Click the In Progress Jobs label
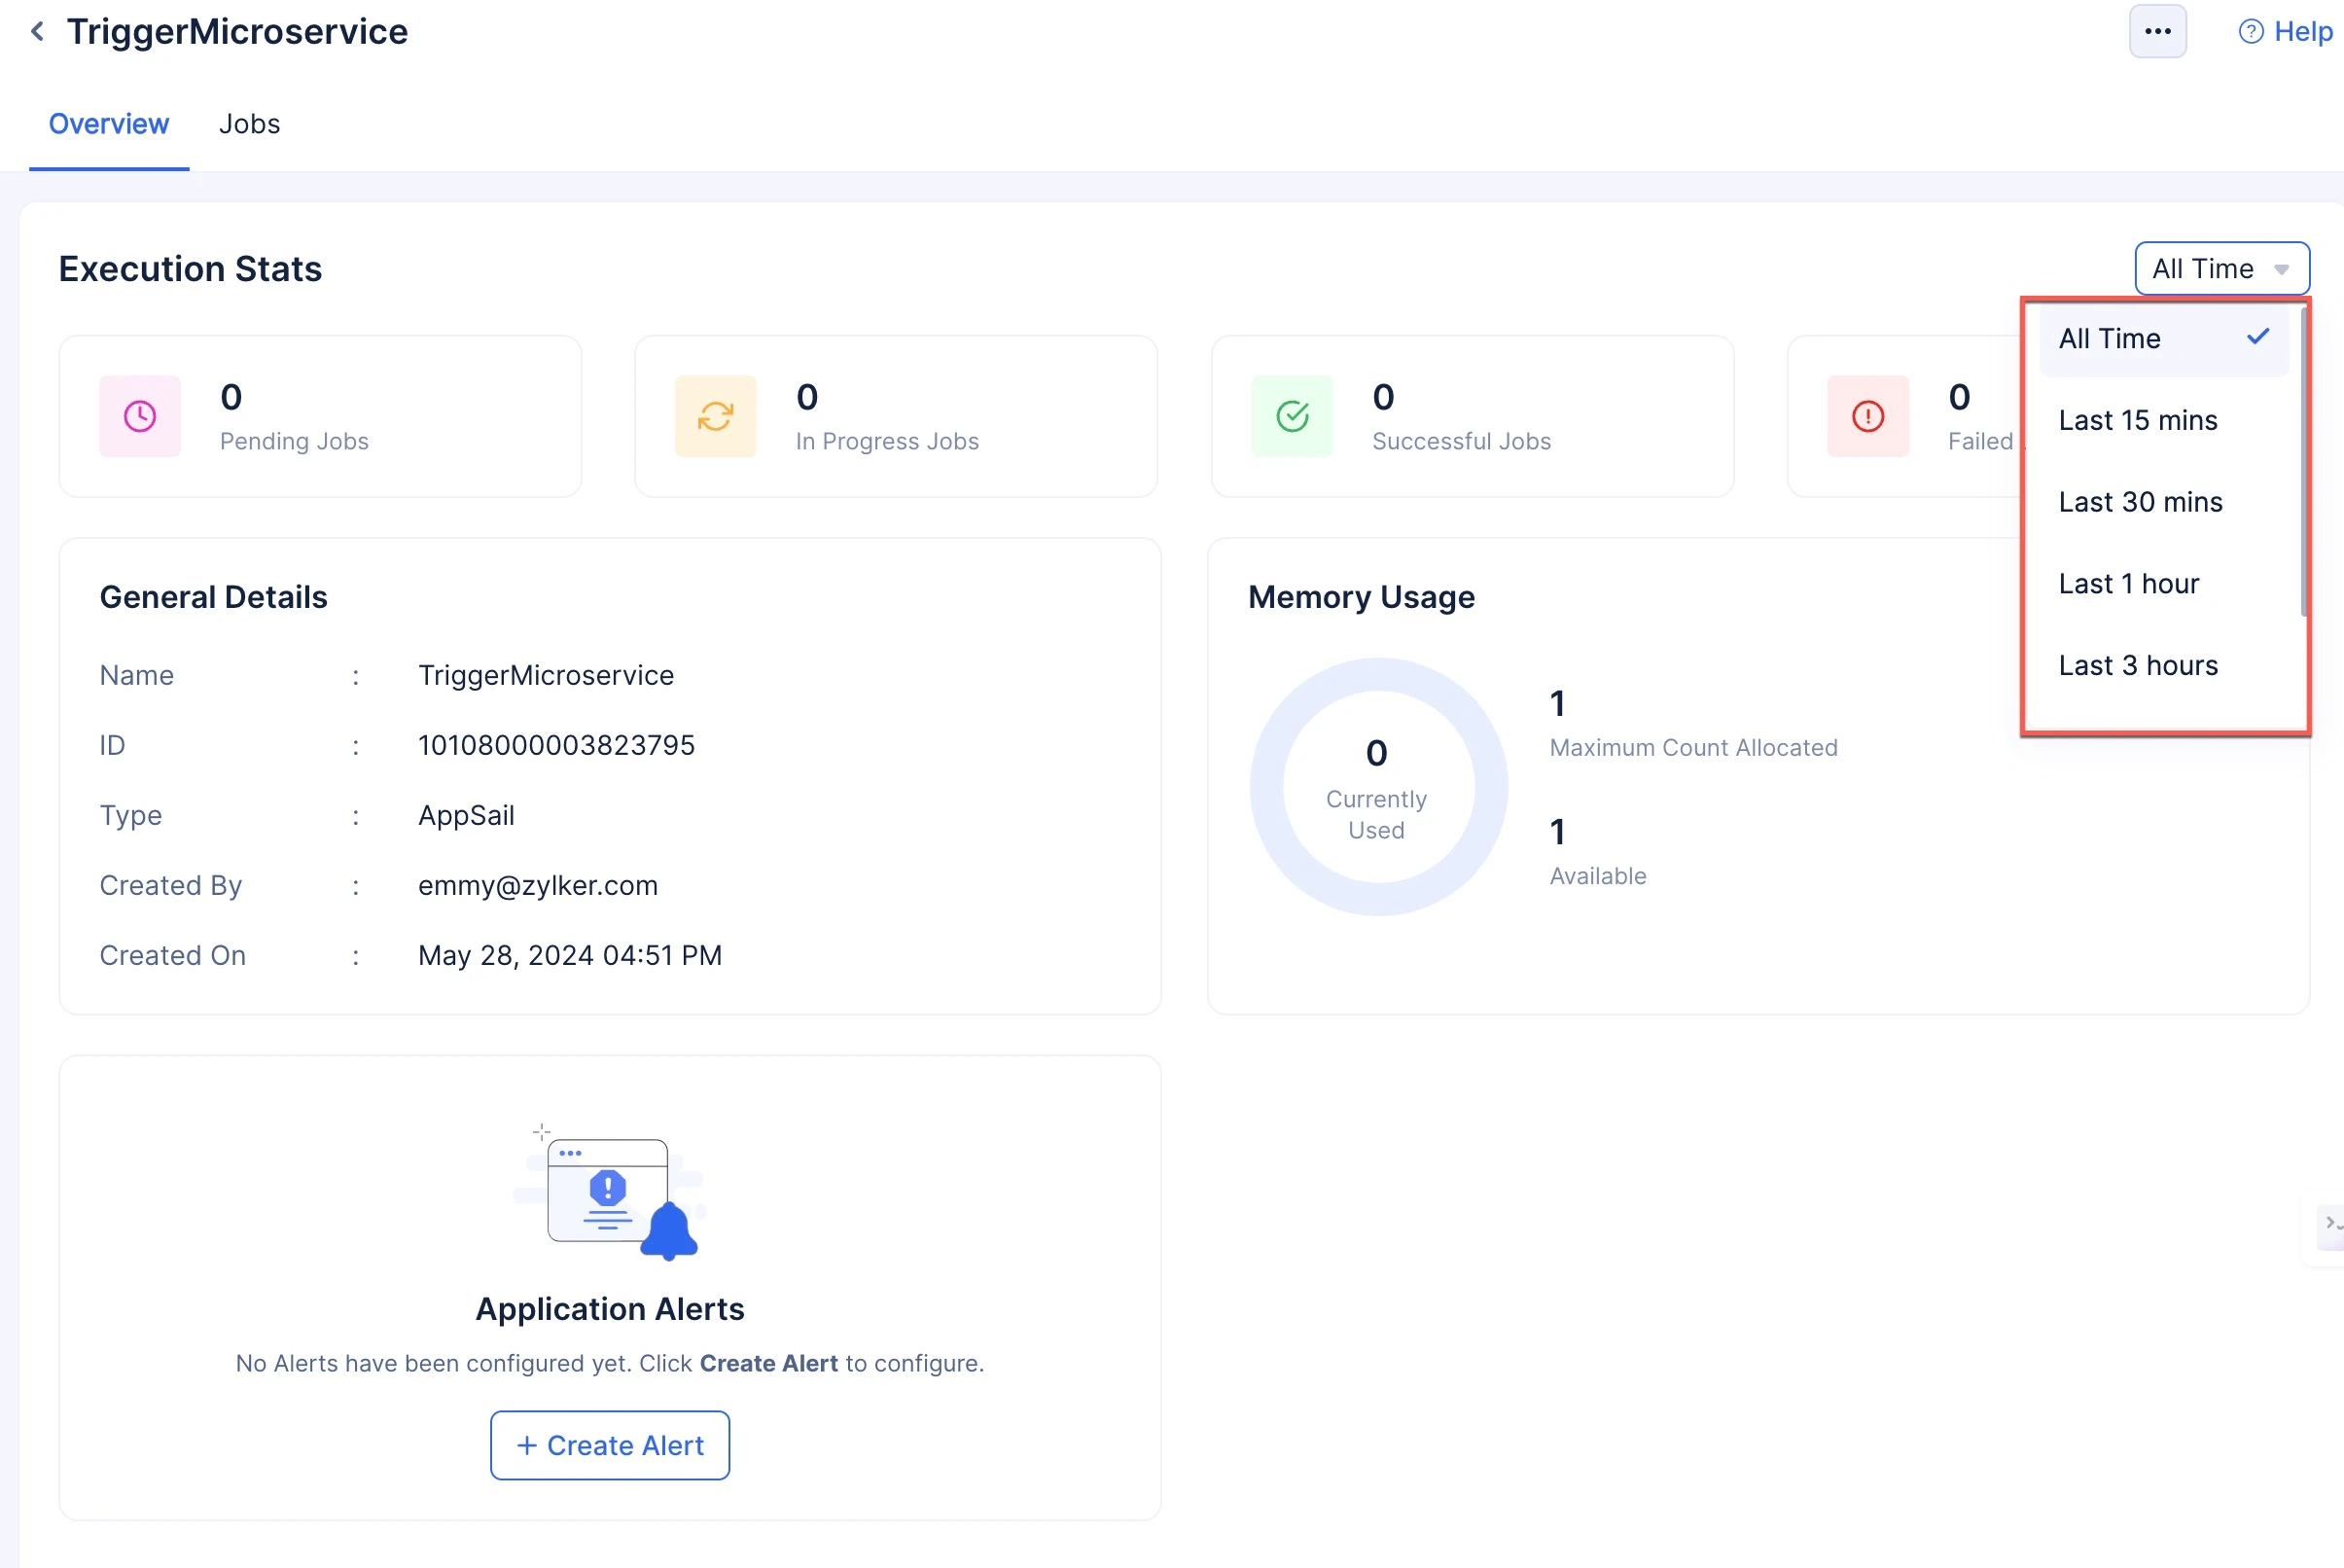2344x1568 pixels. click(887, 442)
